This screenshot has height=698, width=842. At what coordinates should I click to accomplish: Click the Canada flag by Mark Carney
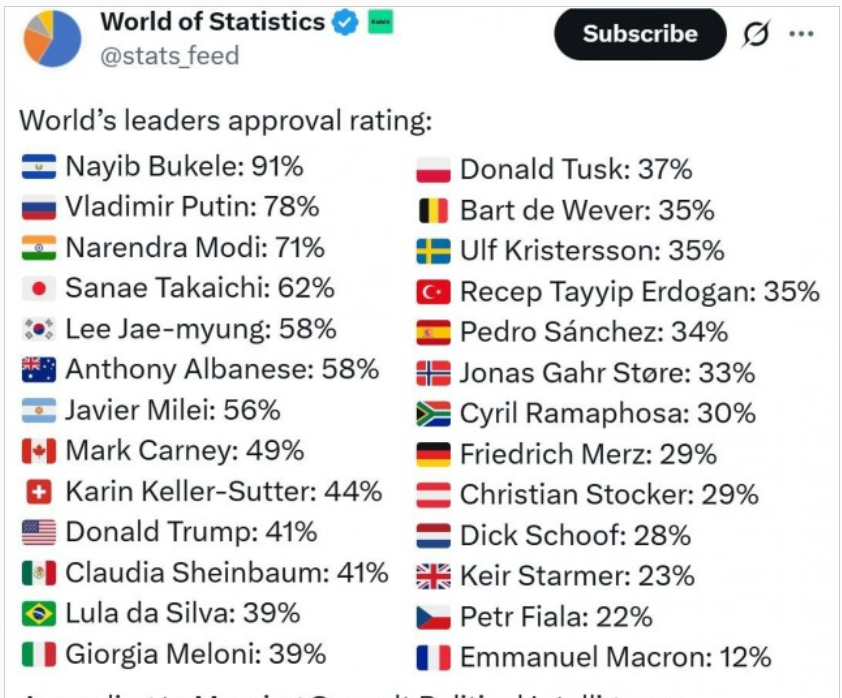(x=39, y=451)
